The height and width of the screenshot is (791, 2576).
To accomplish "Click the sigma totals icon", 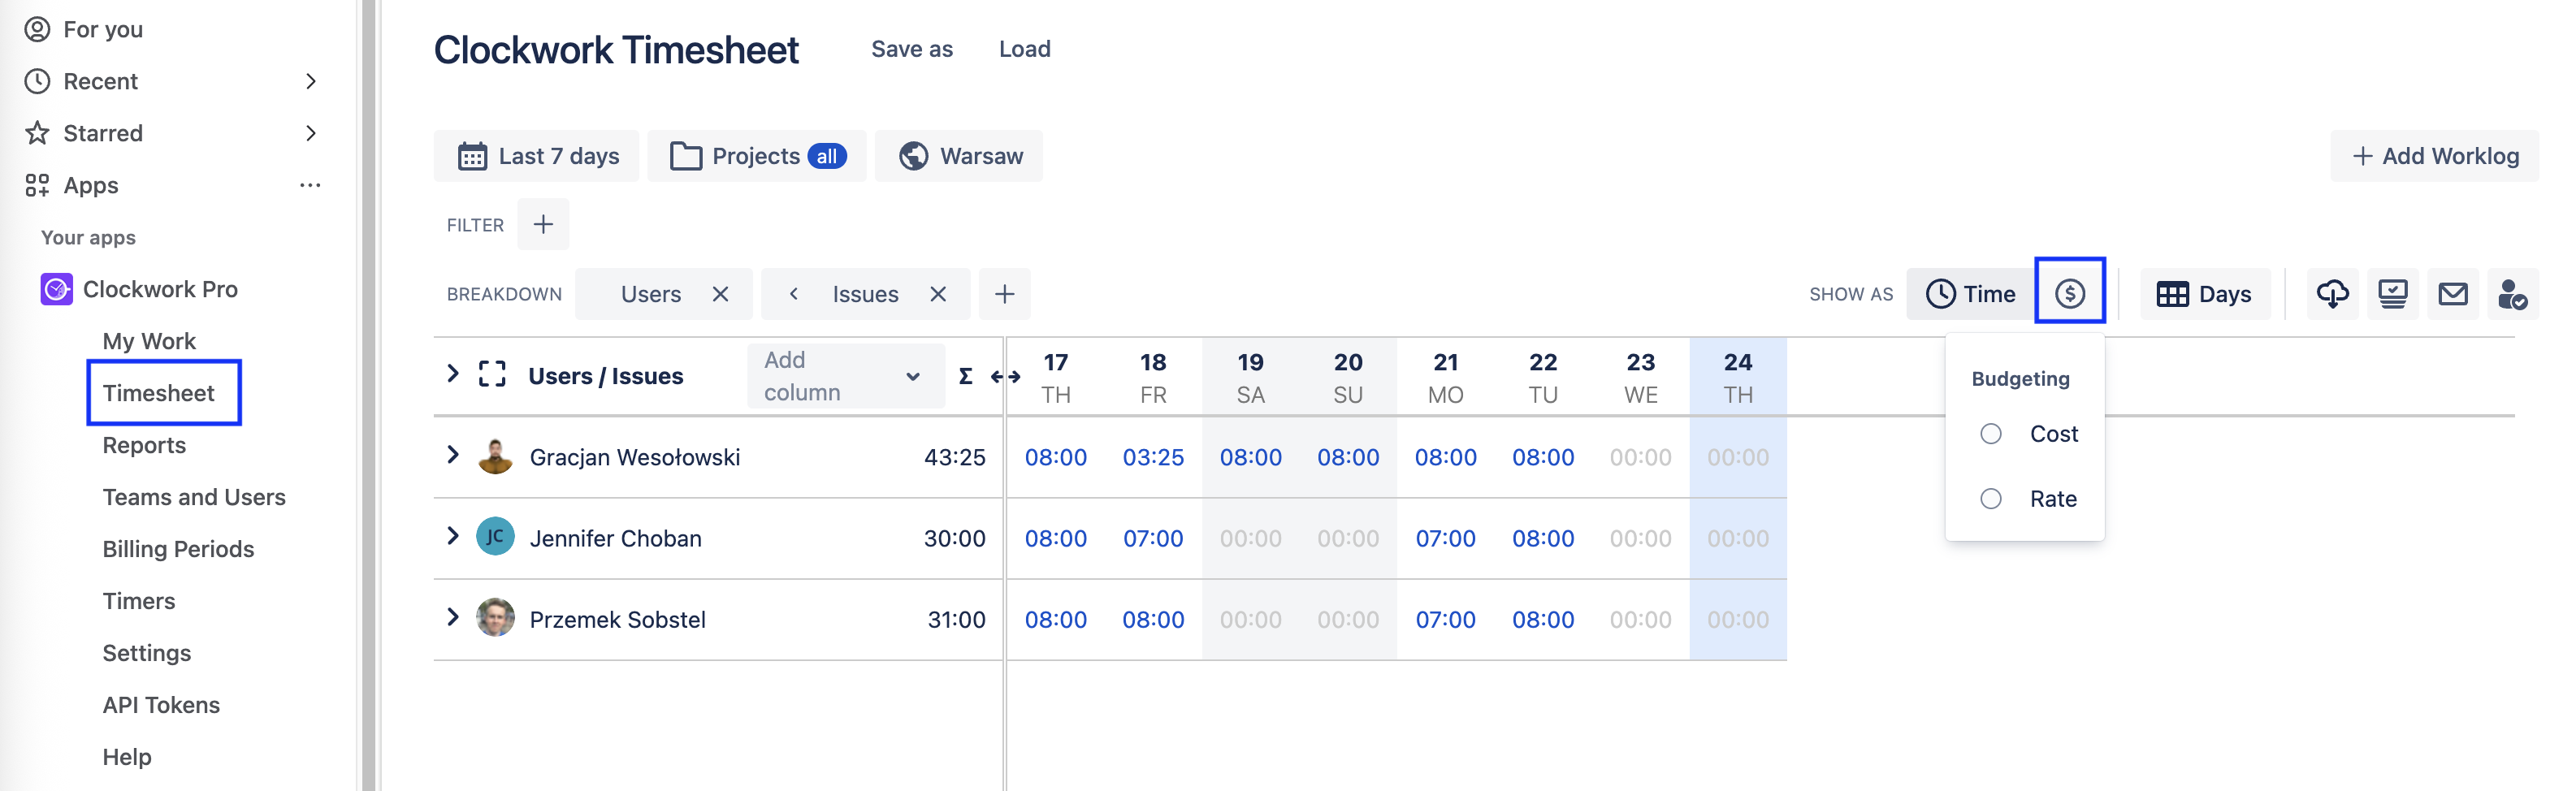I will 965,376.
